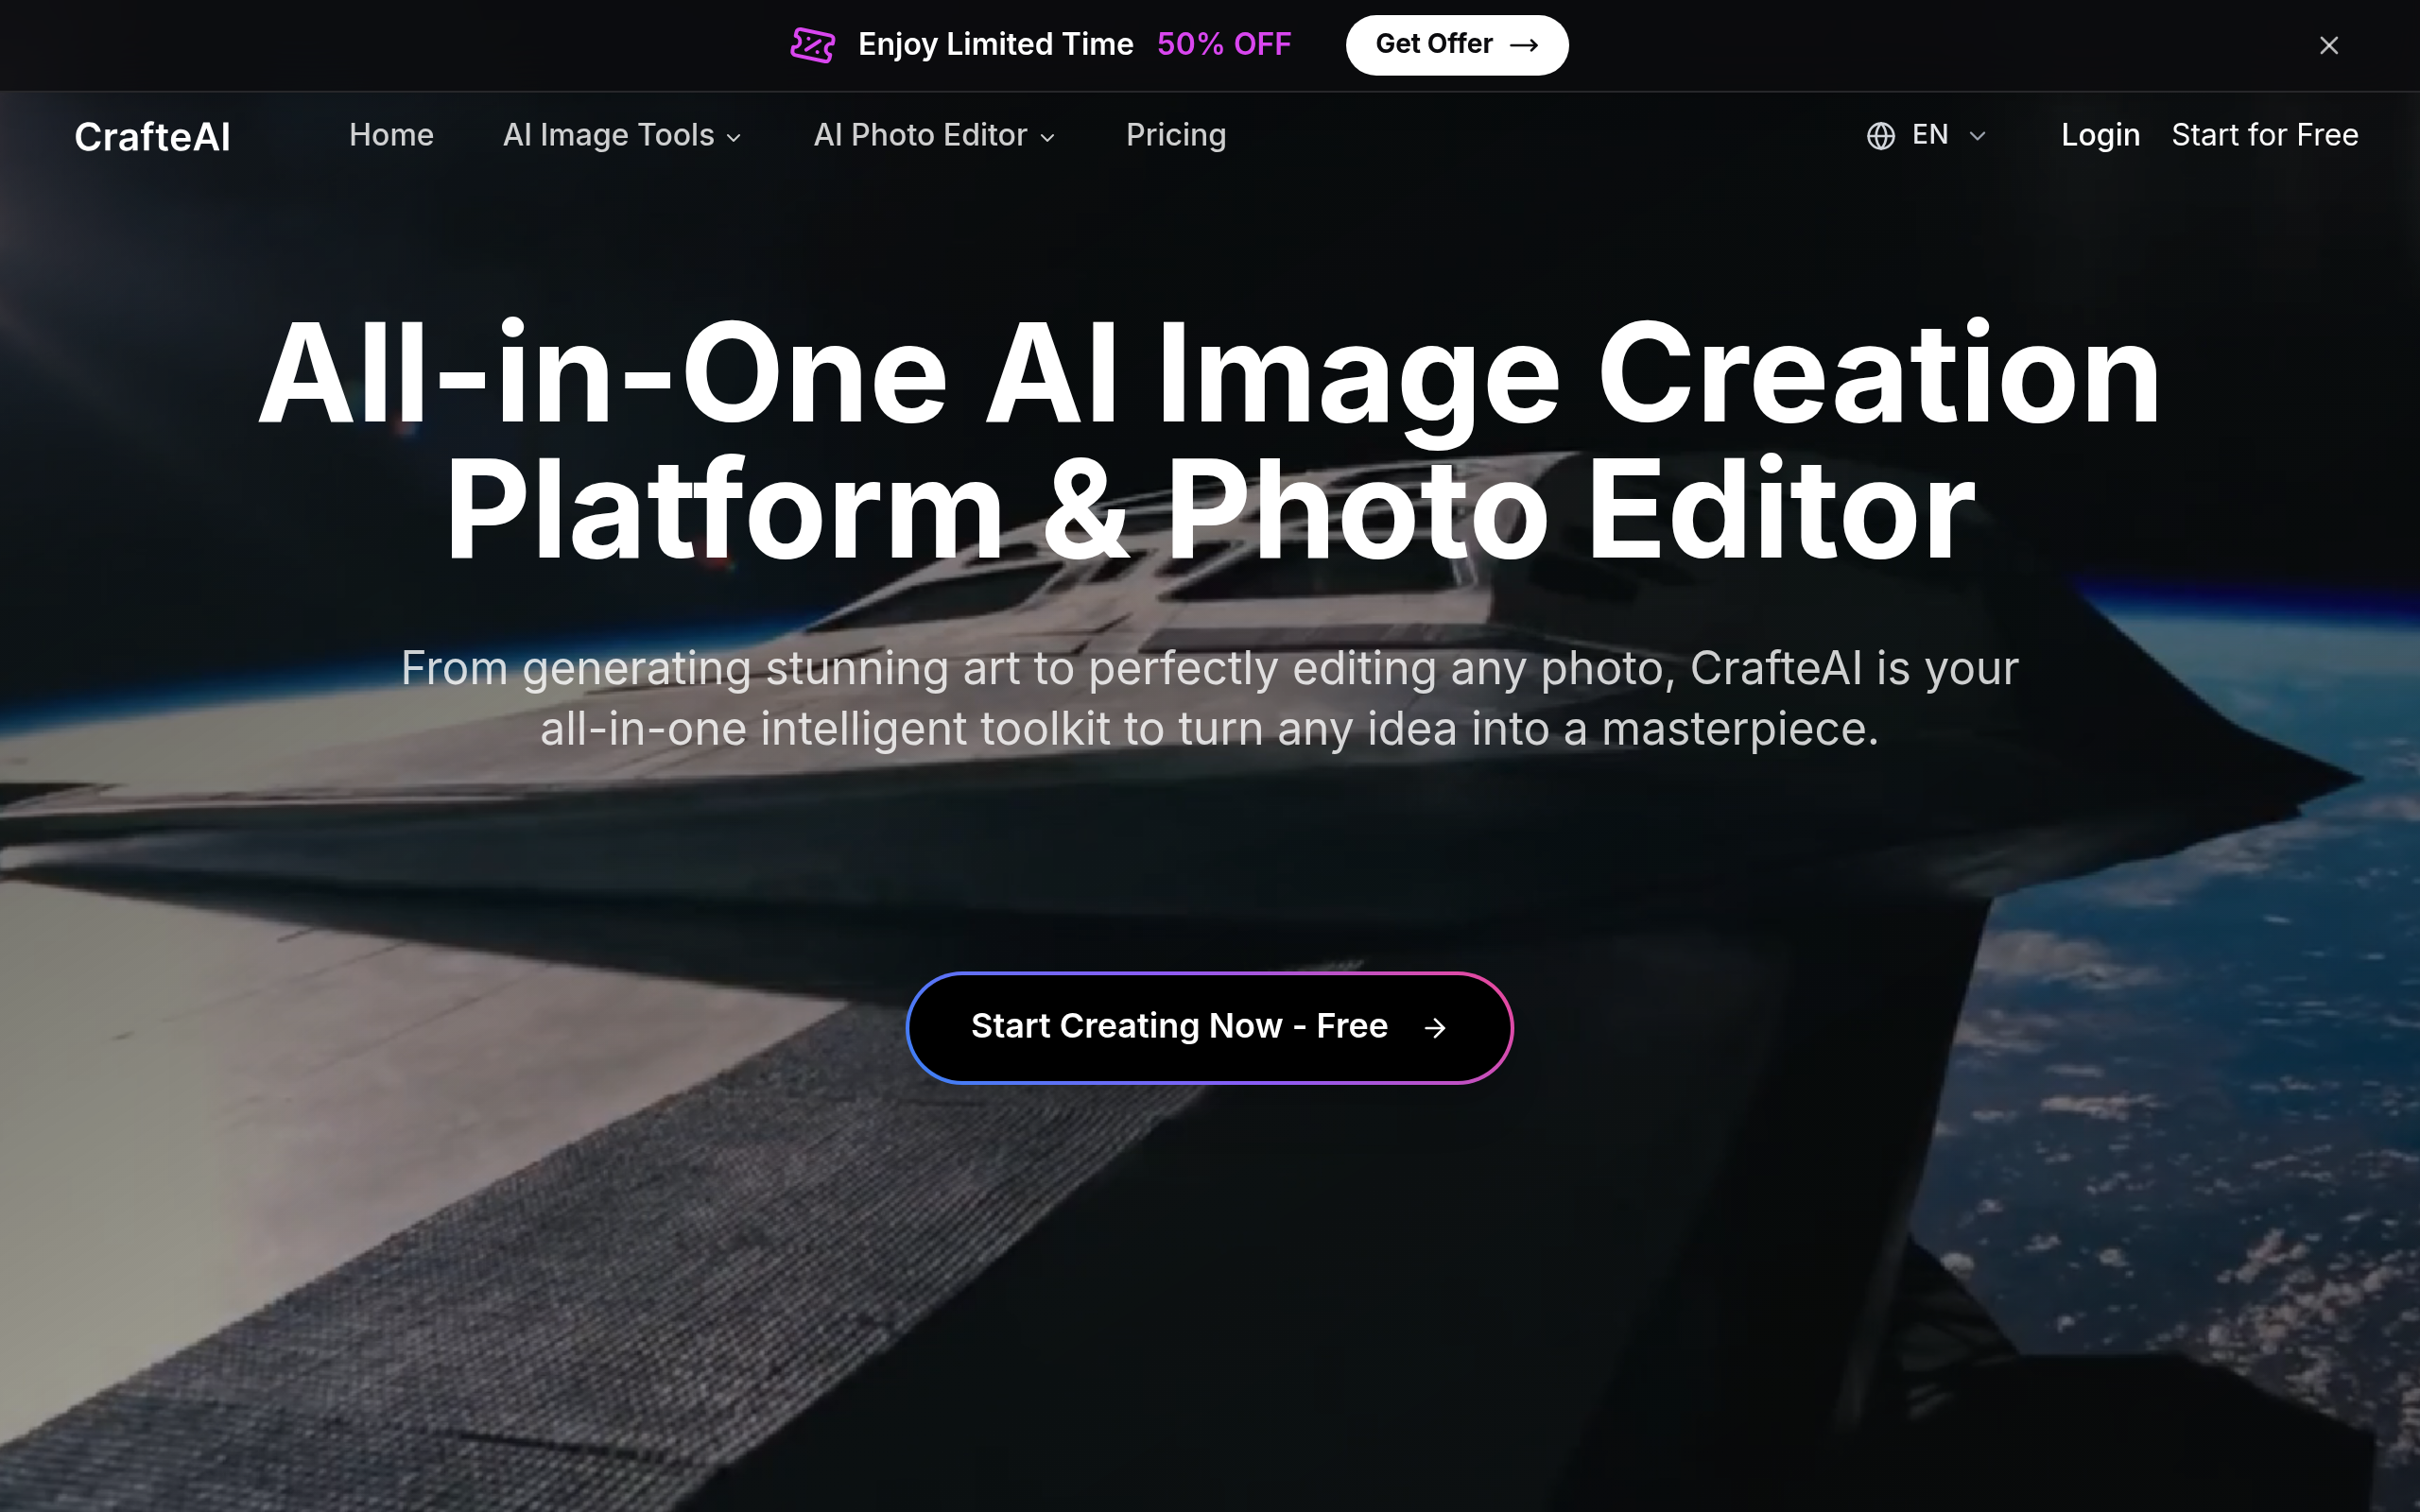Open the Pricing page
2420x1512 pixels.
tap(1176, 135)
